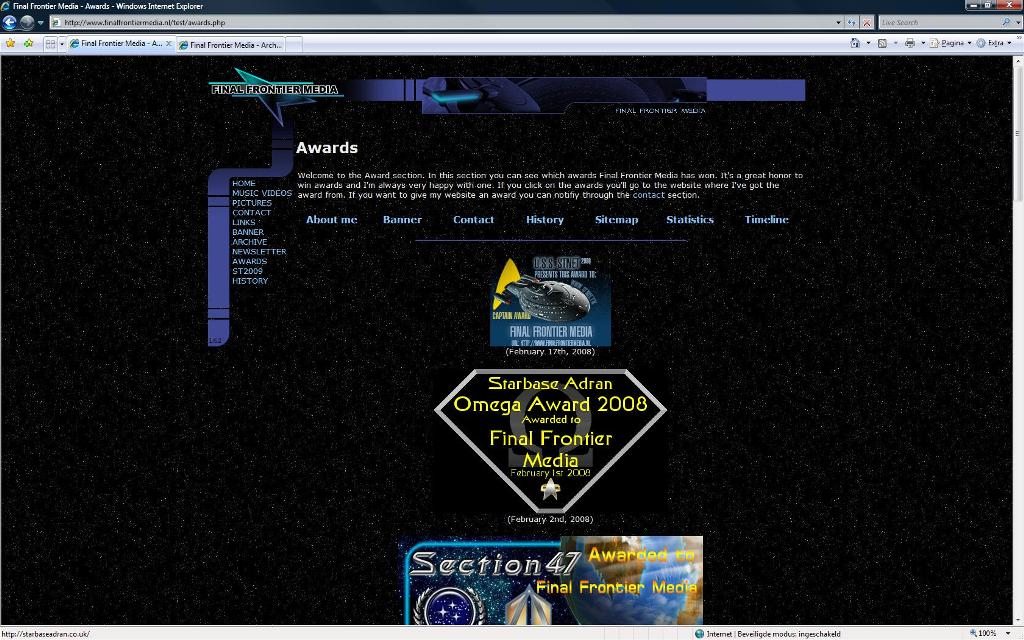Click the Live Search magnifier icon
The width and height of the screenshot is (1024, 640).
(x=1006, y=22)
